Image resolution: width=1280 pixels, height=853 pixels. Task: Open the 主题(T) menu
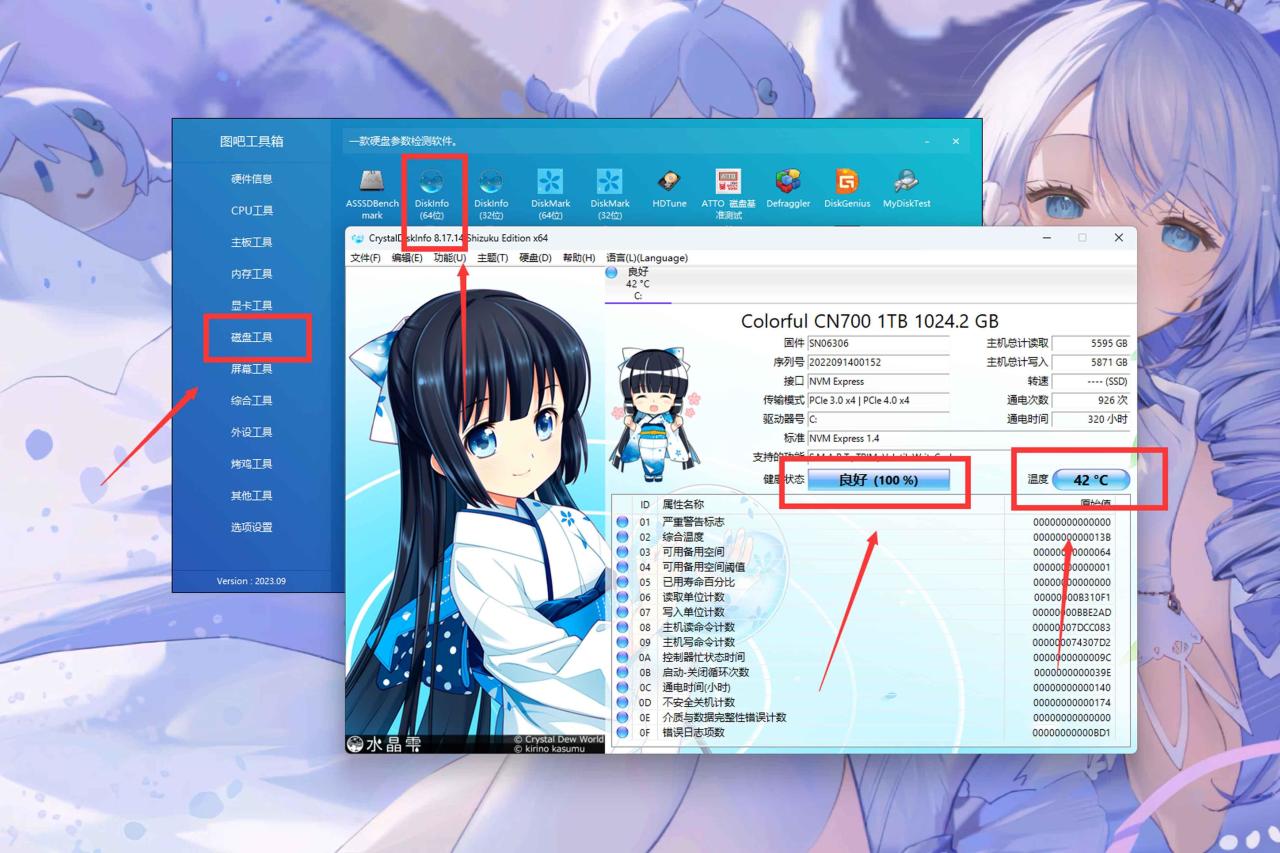493,258
